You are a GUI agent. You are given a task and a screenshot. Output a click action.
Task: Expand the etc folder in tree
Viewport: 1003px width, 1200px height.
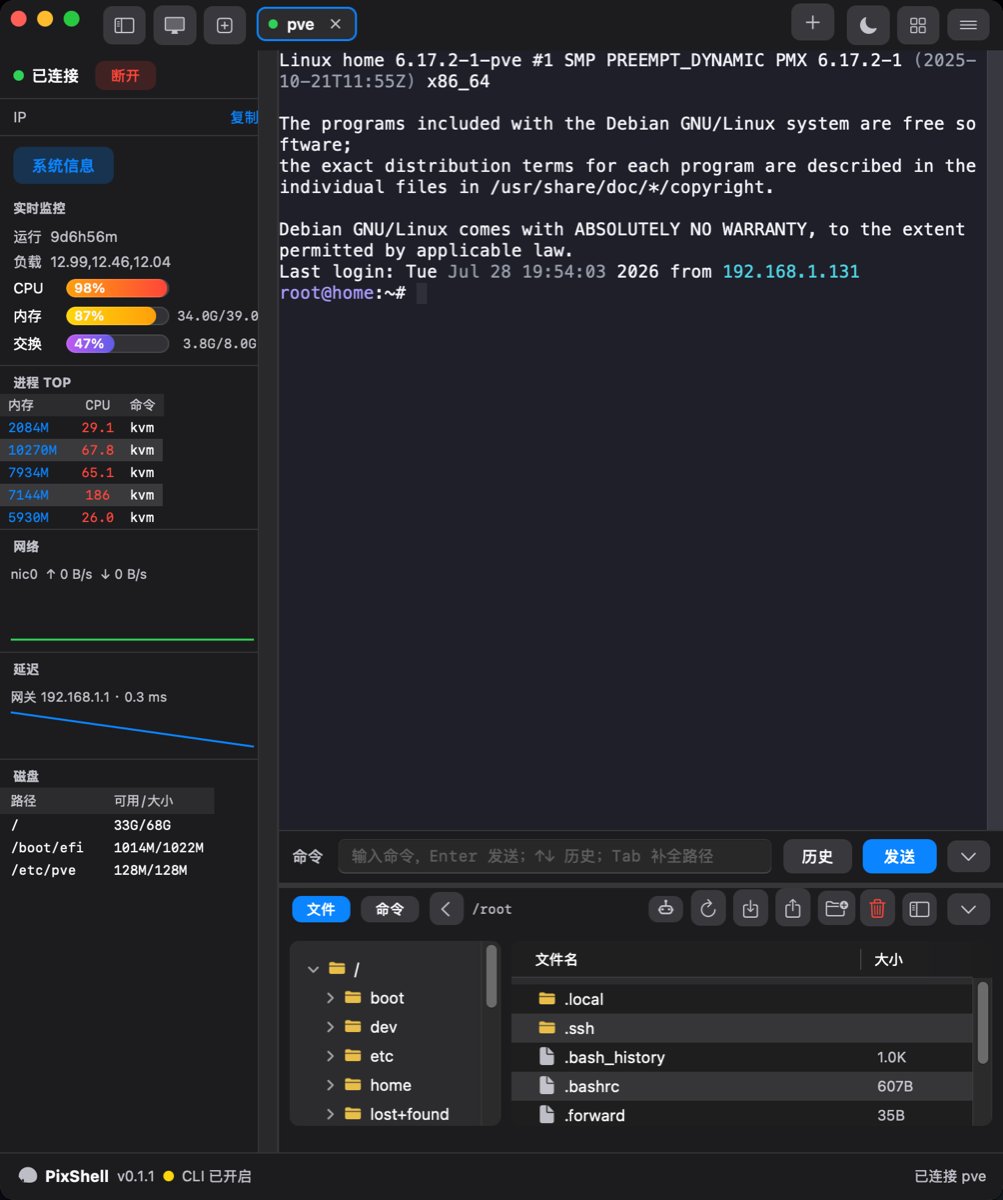tap(330, 1056)
